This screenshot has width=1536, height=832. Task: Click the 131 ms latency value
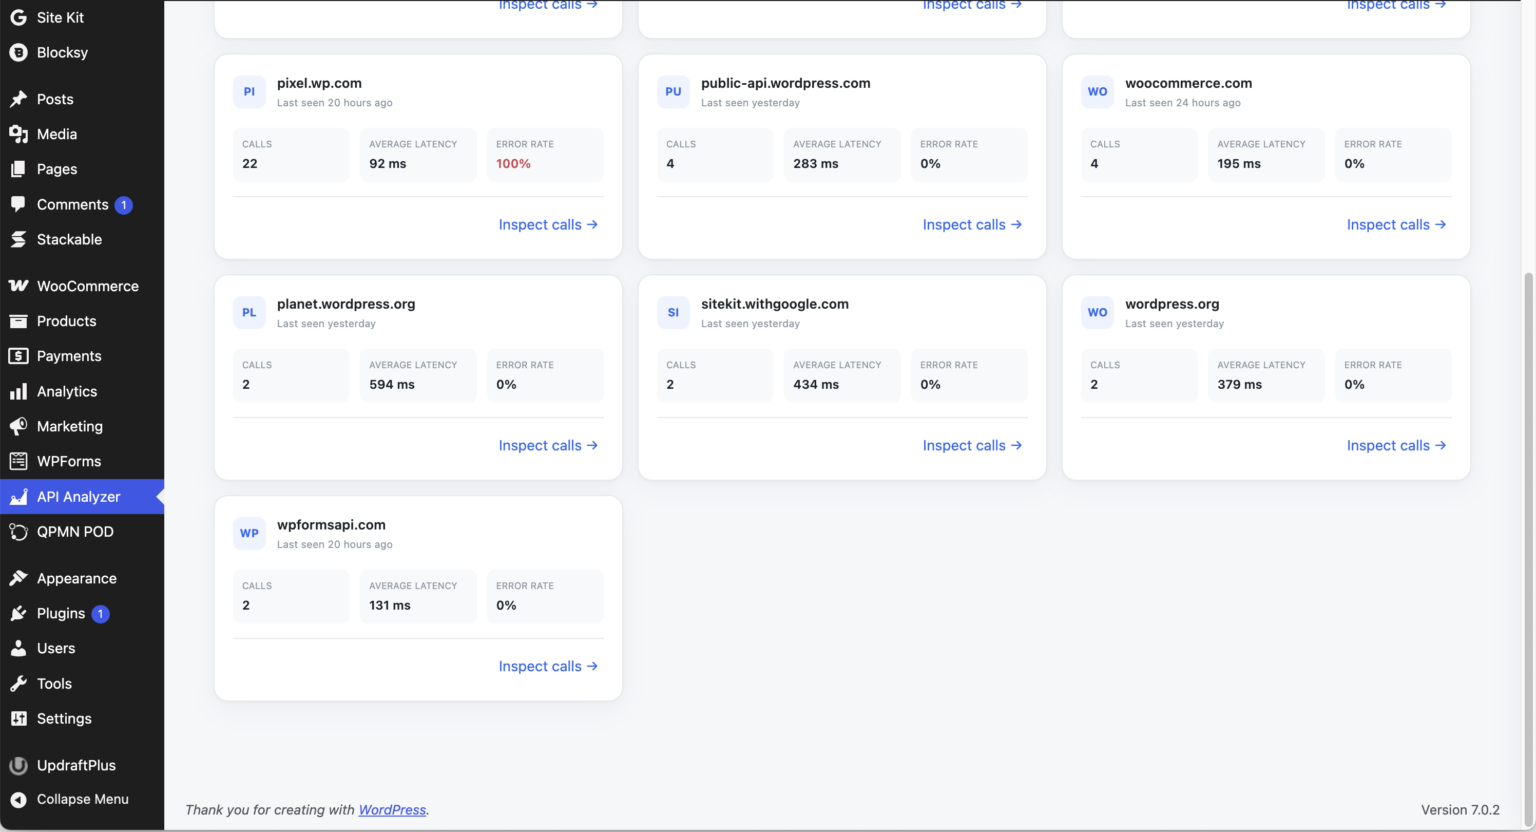pyautogui.click(x=390, y=606)
